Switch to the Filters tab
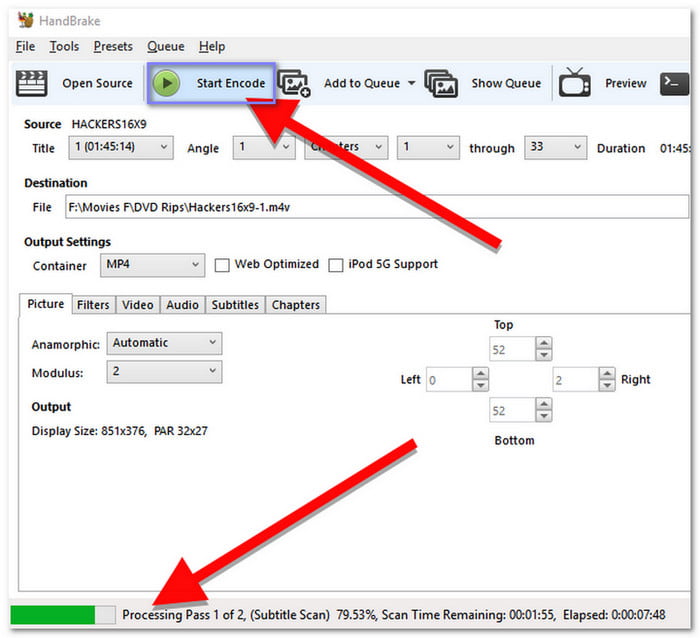The width and height of the screenshot is (700, 638). [93, 305]
